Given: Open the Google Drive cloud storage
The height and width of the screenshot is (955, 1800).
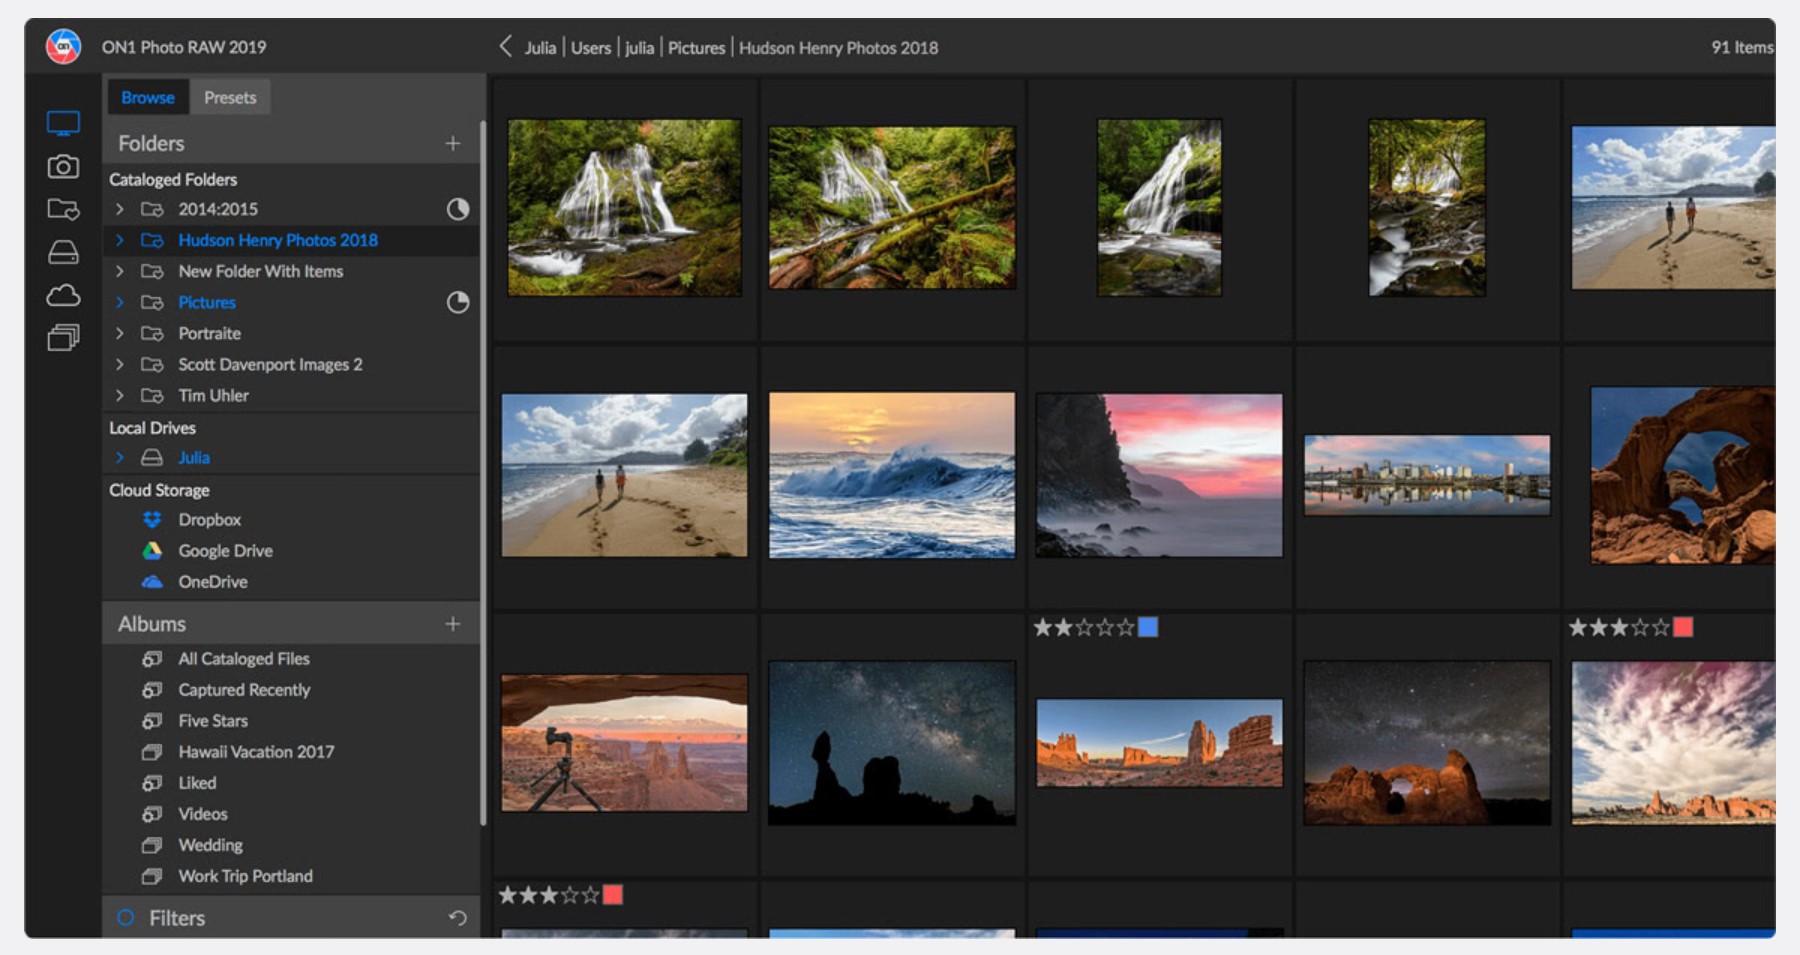Looking at the screenshot, I should pyautogui.click(x=225, y=551).
